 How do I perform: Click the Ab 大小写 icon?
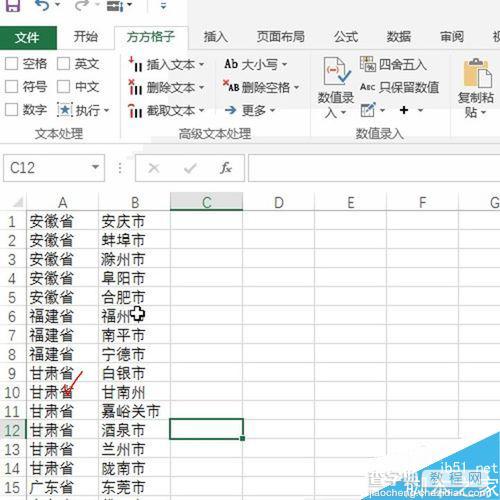tap(231, 64)
